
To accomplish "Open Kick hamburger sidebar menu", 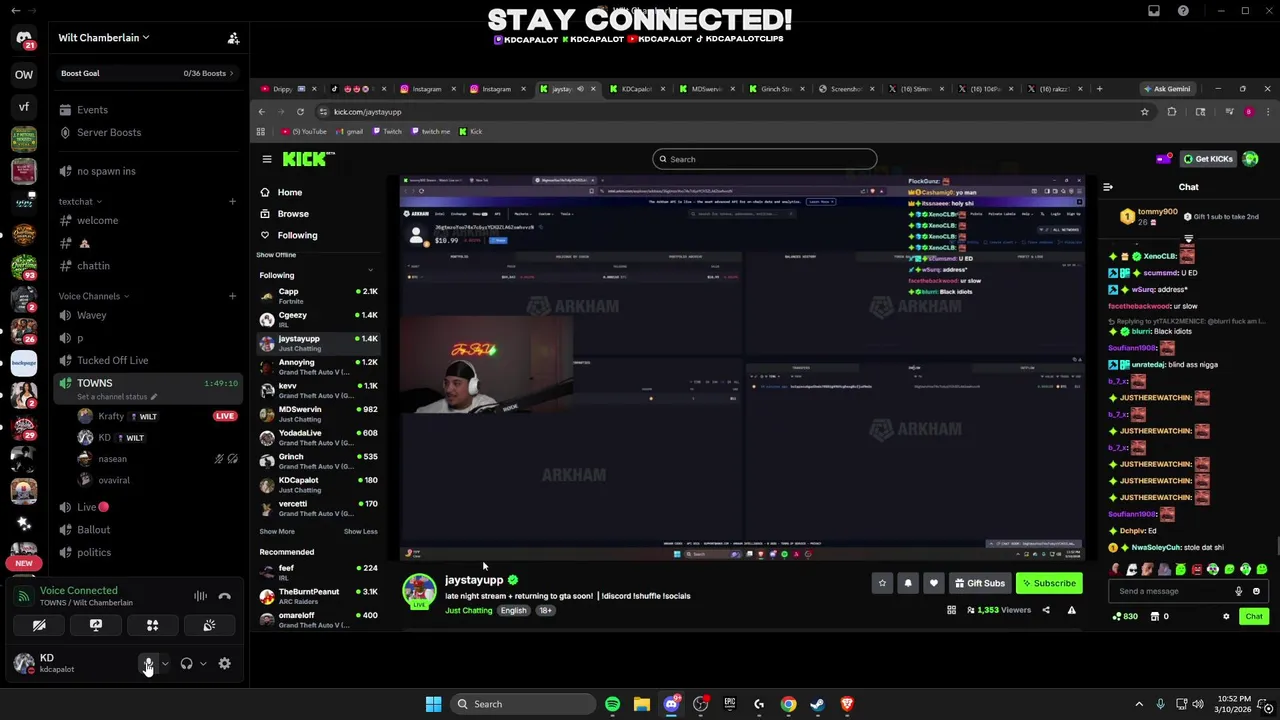I will click(267, 159).
